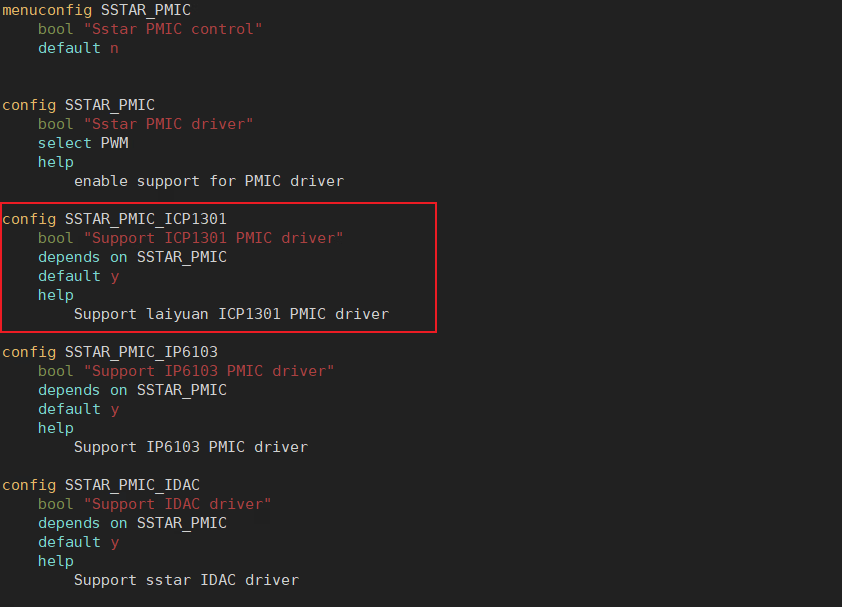
Task: Click the "default n" line
Action: coord(78,48)
